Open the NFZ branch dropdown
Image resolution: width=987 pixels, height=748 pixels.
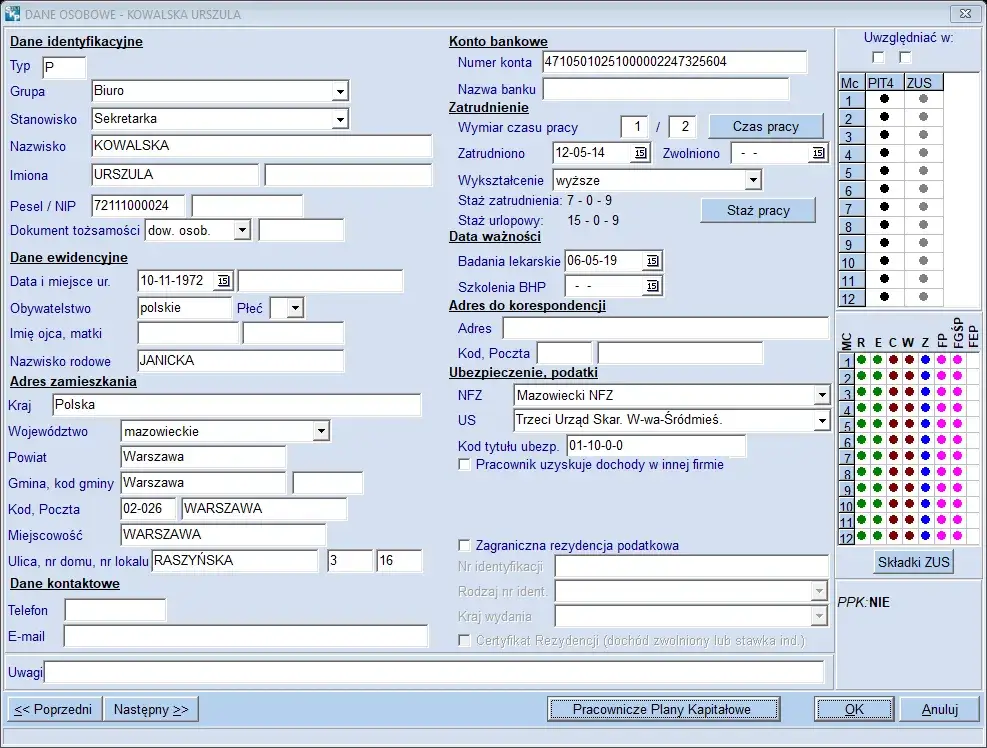coord(821,395)
